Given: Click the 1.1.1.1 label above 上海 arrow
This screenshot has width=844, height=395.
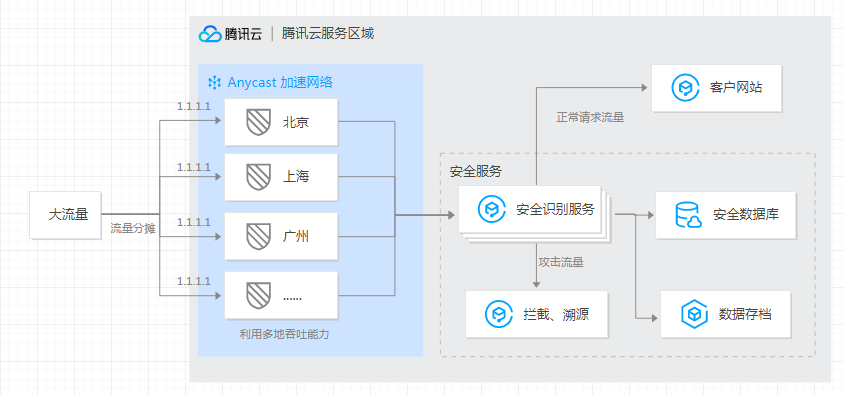Looking at the screenshot, I should 194,167.
